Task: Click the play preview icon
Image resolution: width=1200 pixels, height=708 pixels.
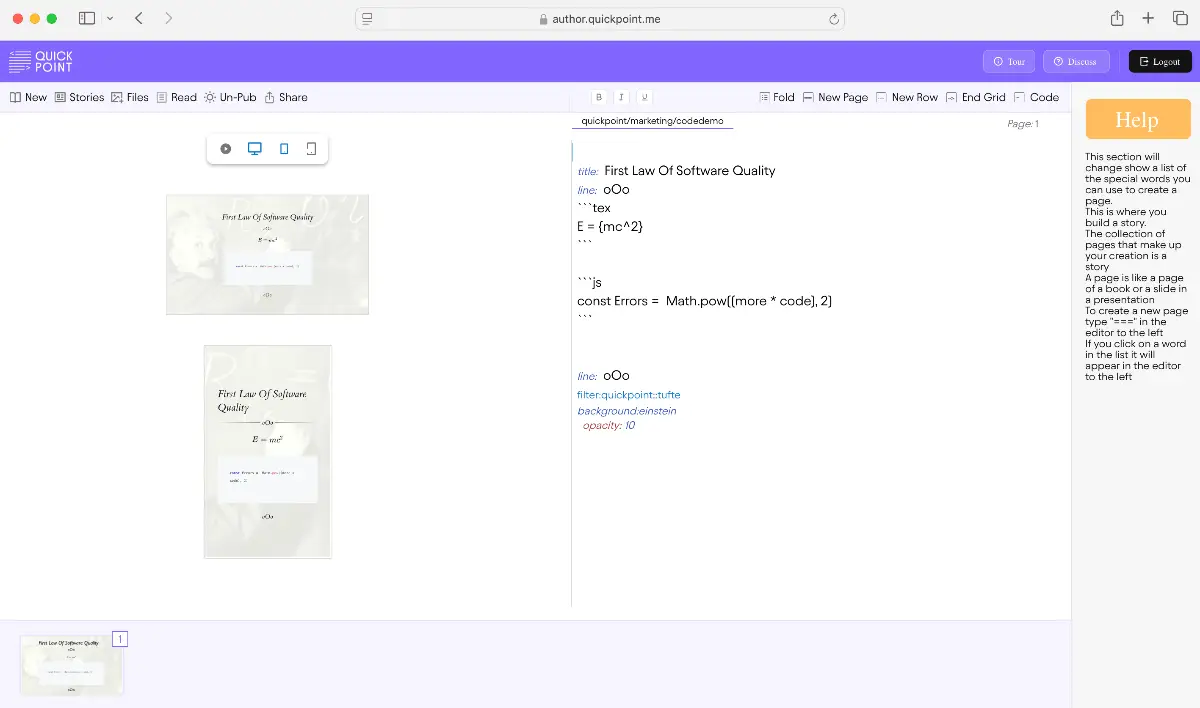Action: tap(226, 149)
